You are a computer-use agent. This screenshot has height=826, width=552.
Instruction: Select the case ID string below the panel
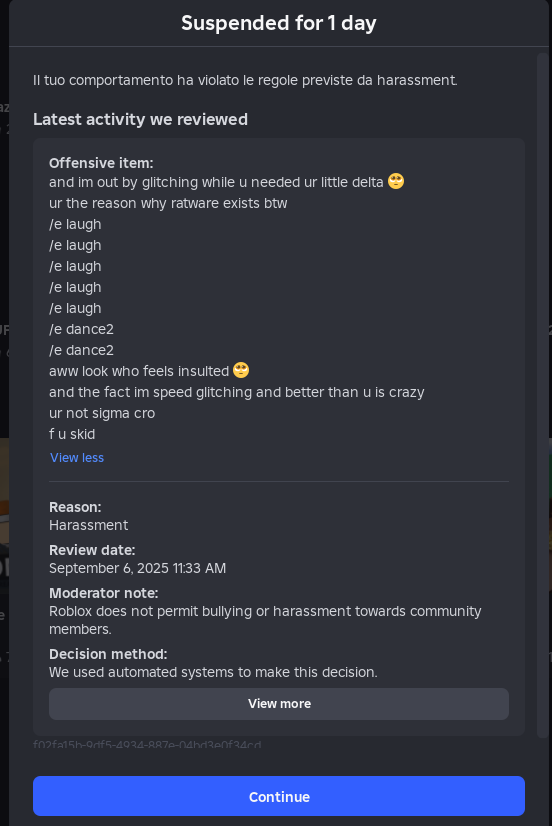tap(147, 744)
